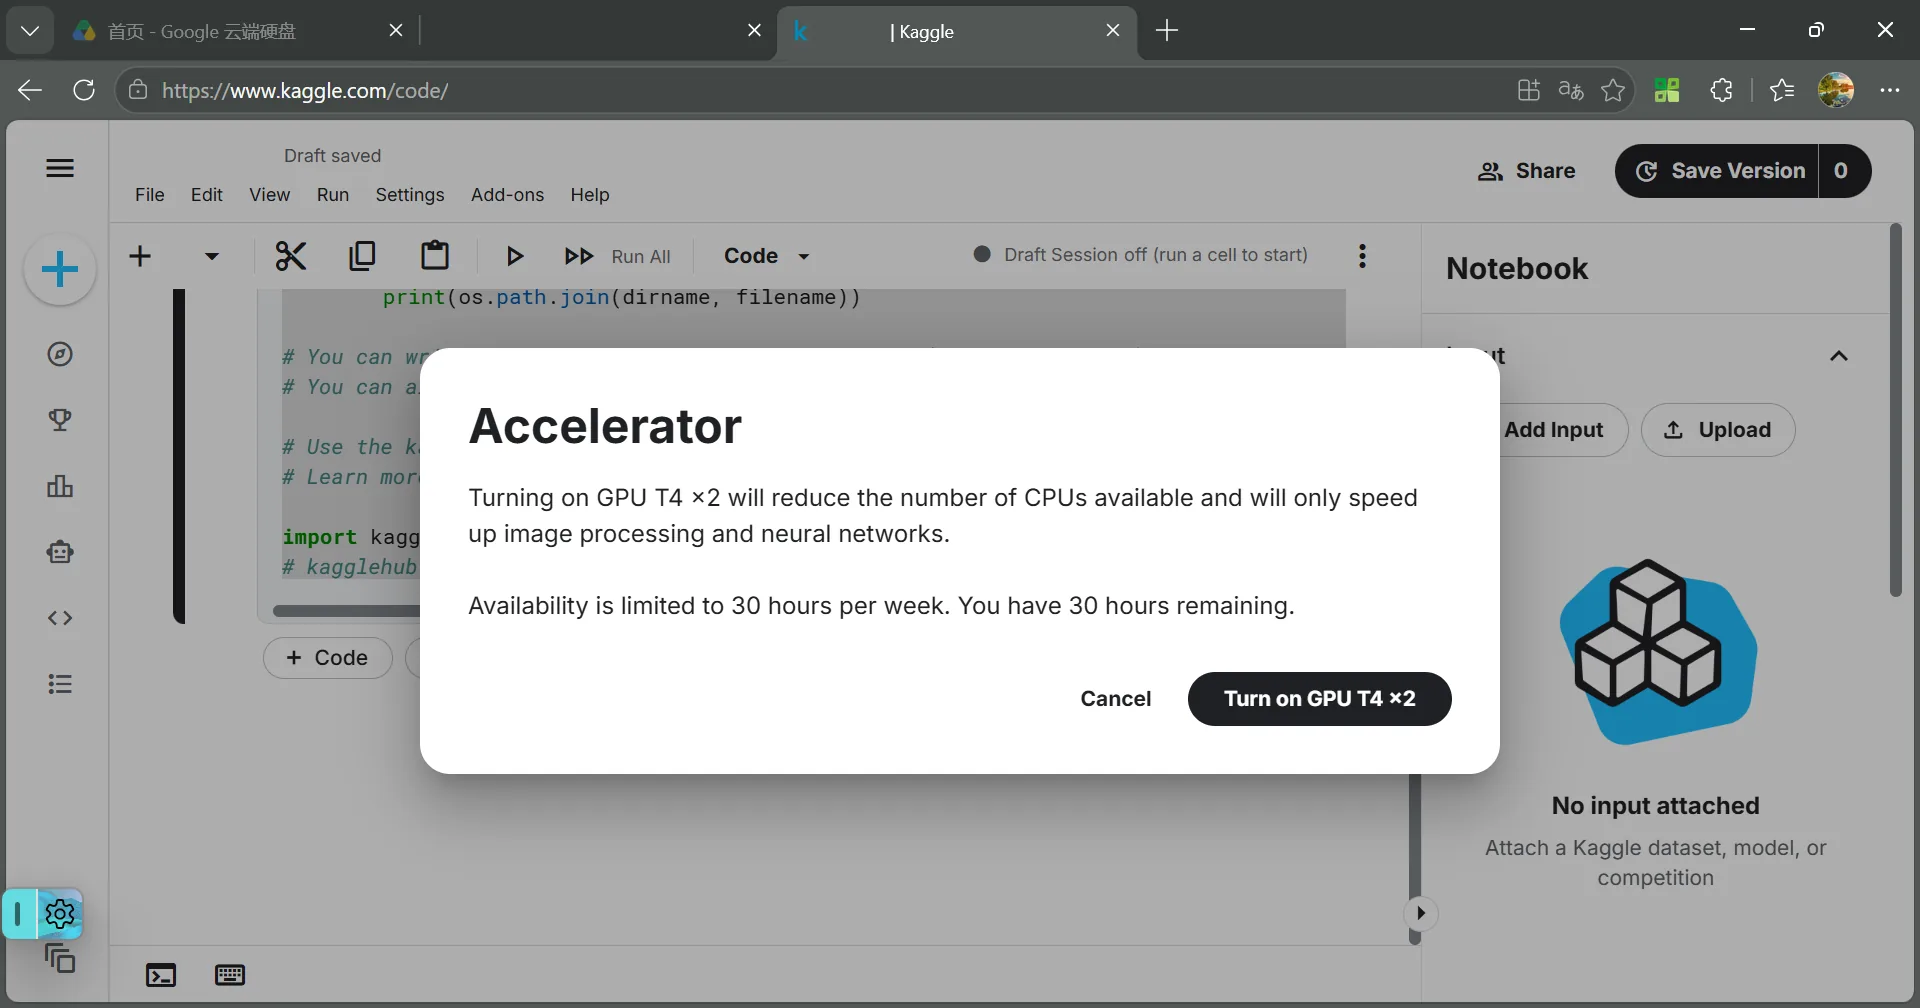Open the Kaggle hamburger menu
1920x1008 pixels.
point(60,168)
